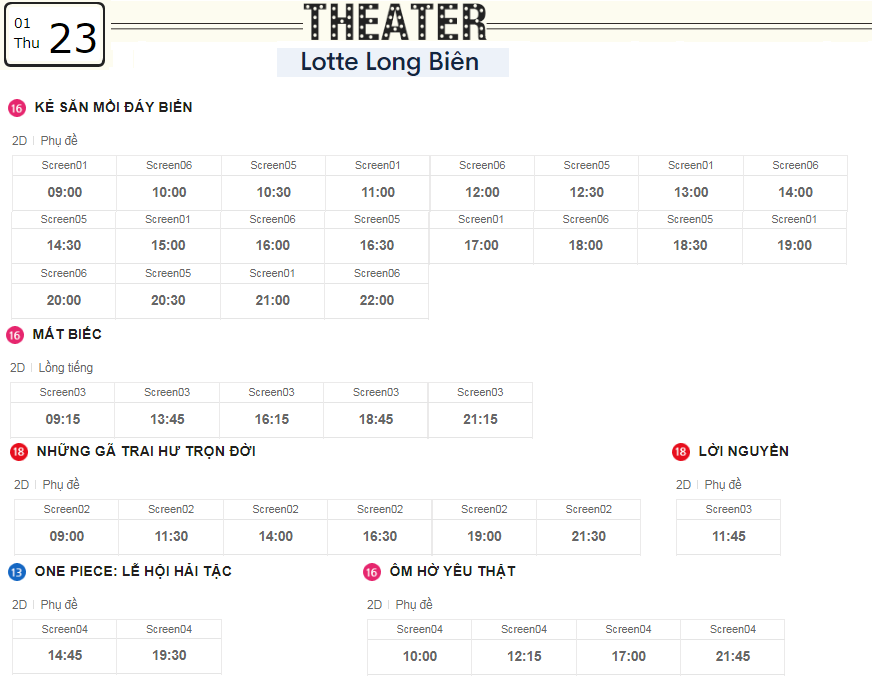Select One Piece 19:30 Screen04 showtime
The image size is (872, 694).
tap(169, 647)
